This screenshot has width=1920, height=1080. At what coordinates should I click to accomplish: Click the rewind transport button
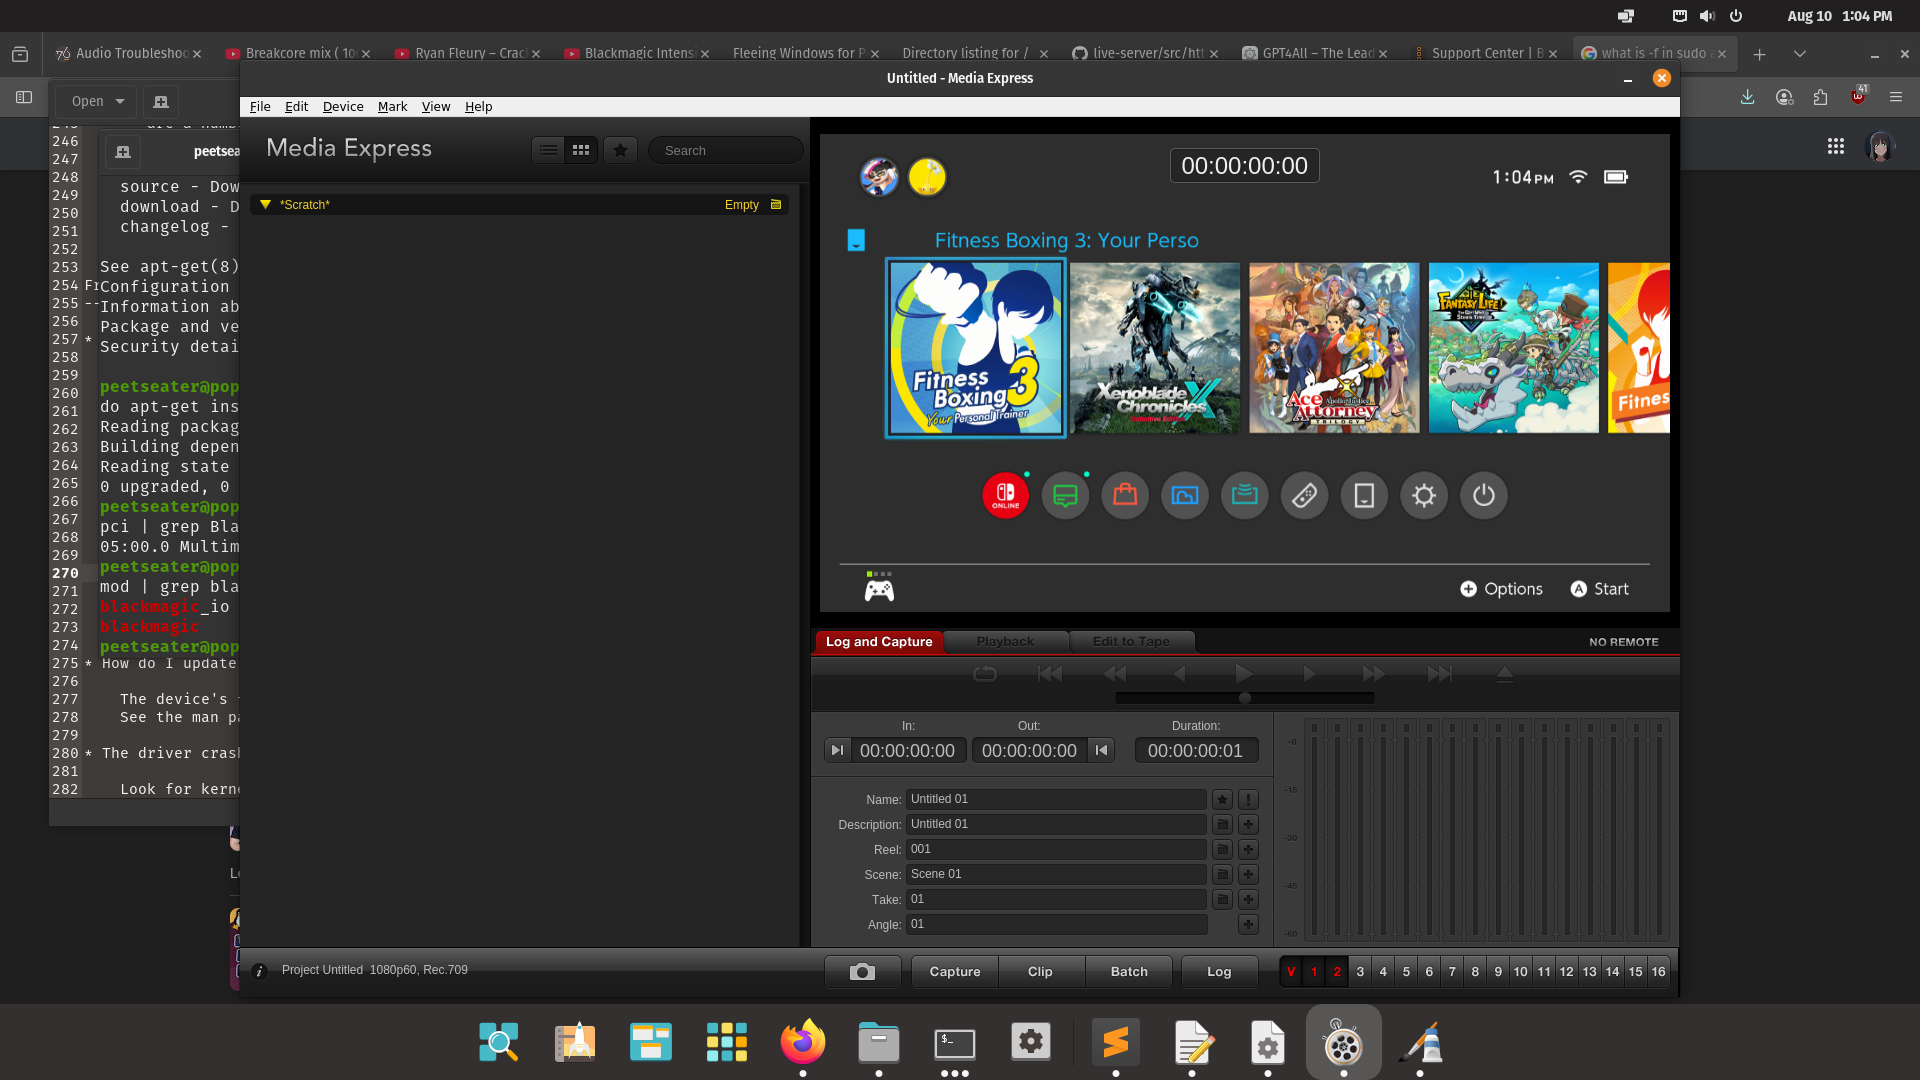point(1115,673)
